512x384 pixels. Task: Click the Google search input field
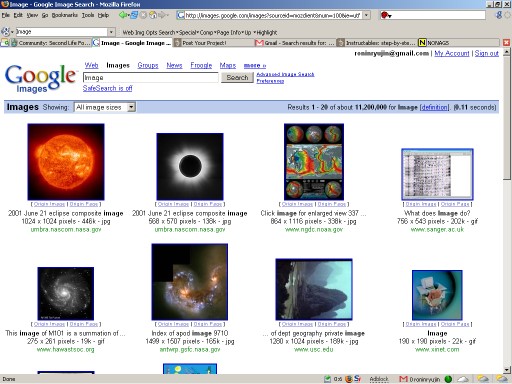click(151, 77)
